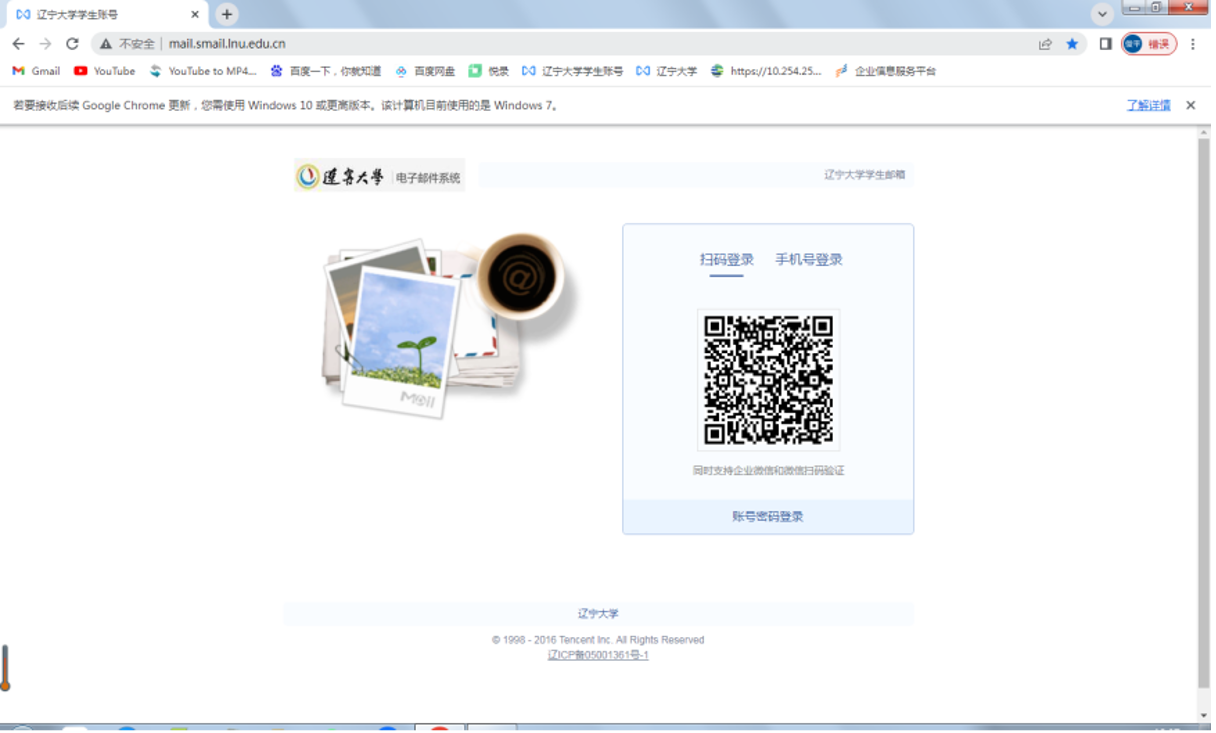Click the blue bookmark star icon
The image size is (1216, 733).
[x=1072, y=44]
